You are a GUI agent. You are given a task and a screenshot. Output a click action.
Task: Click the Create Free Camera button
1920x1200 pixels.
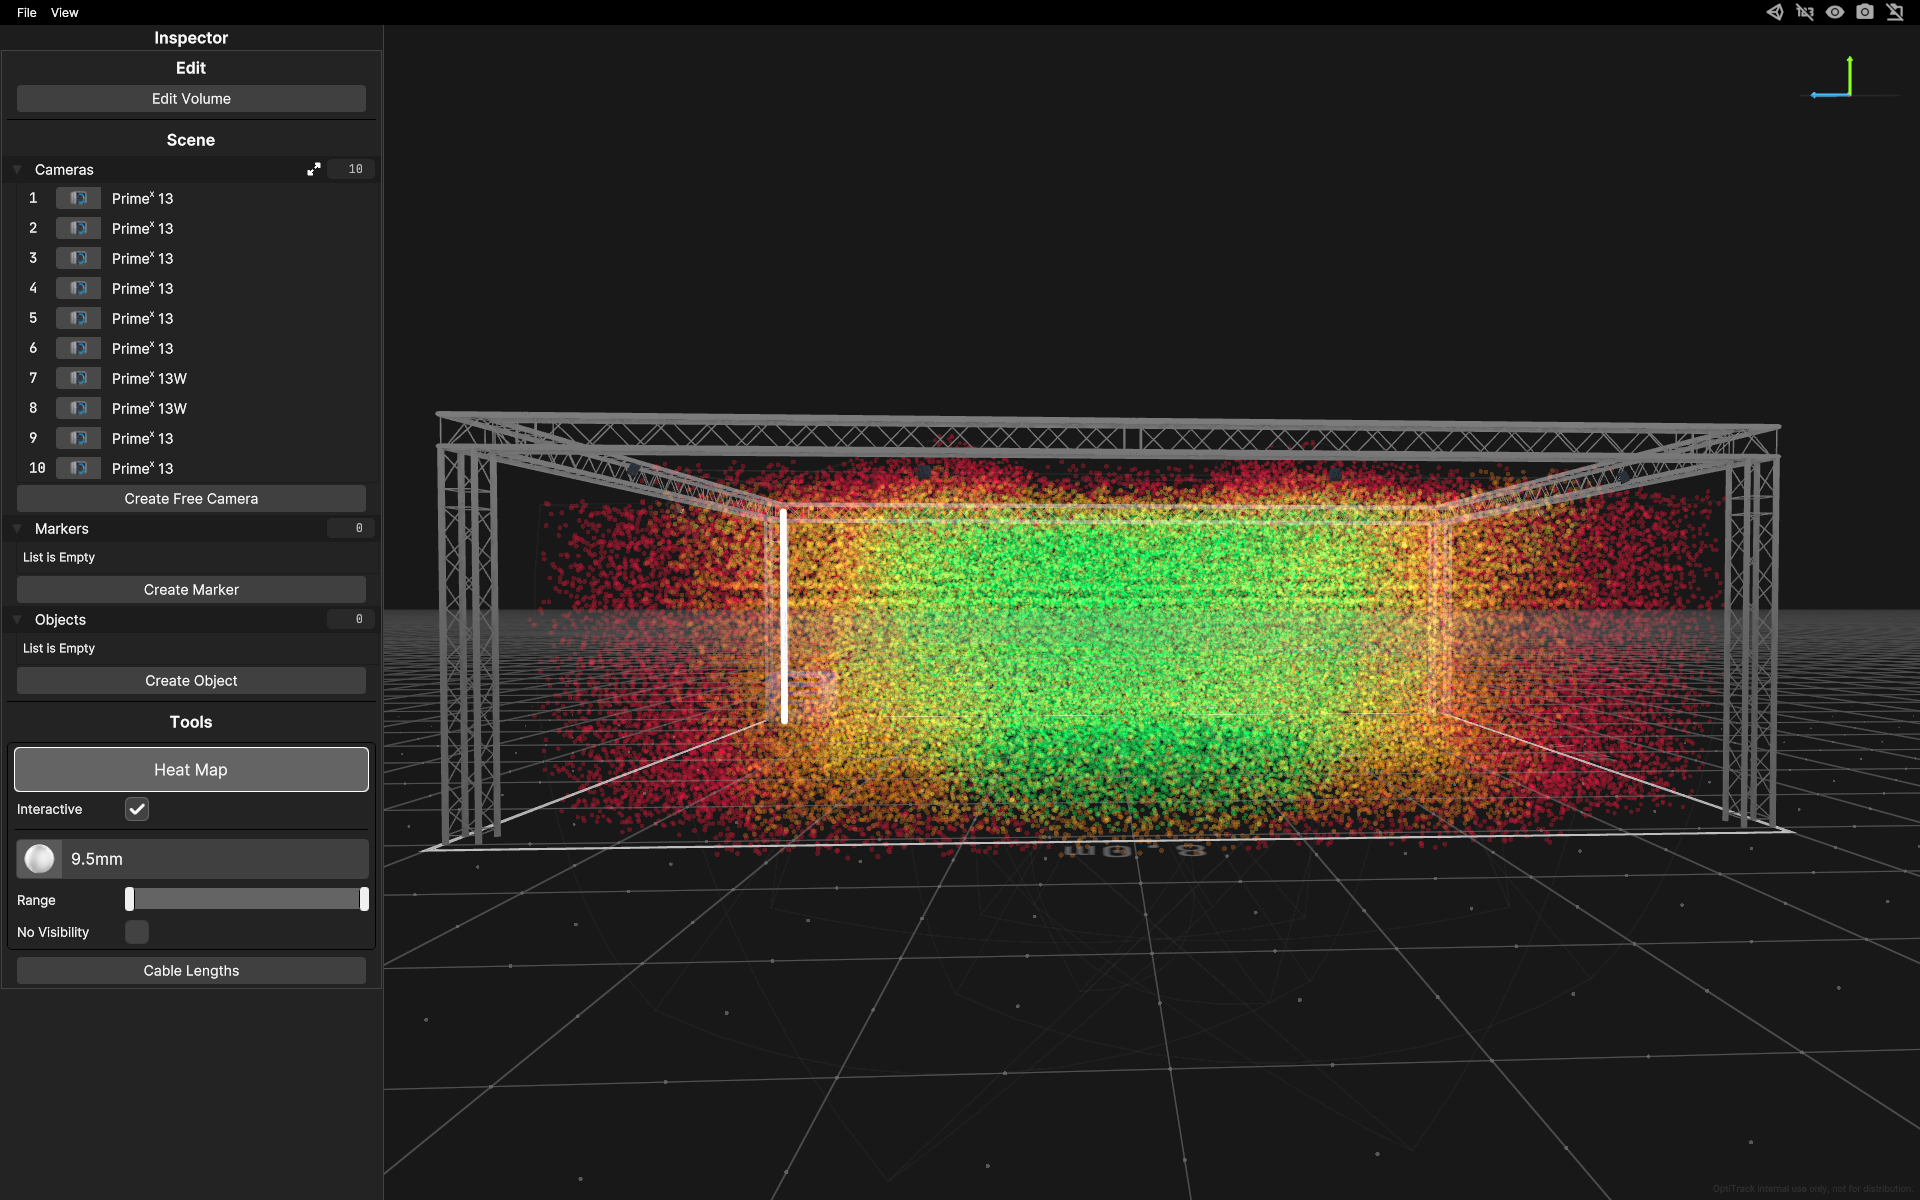coord(191,498)
